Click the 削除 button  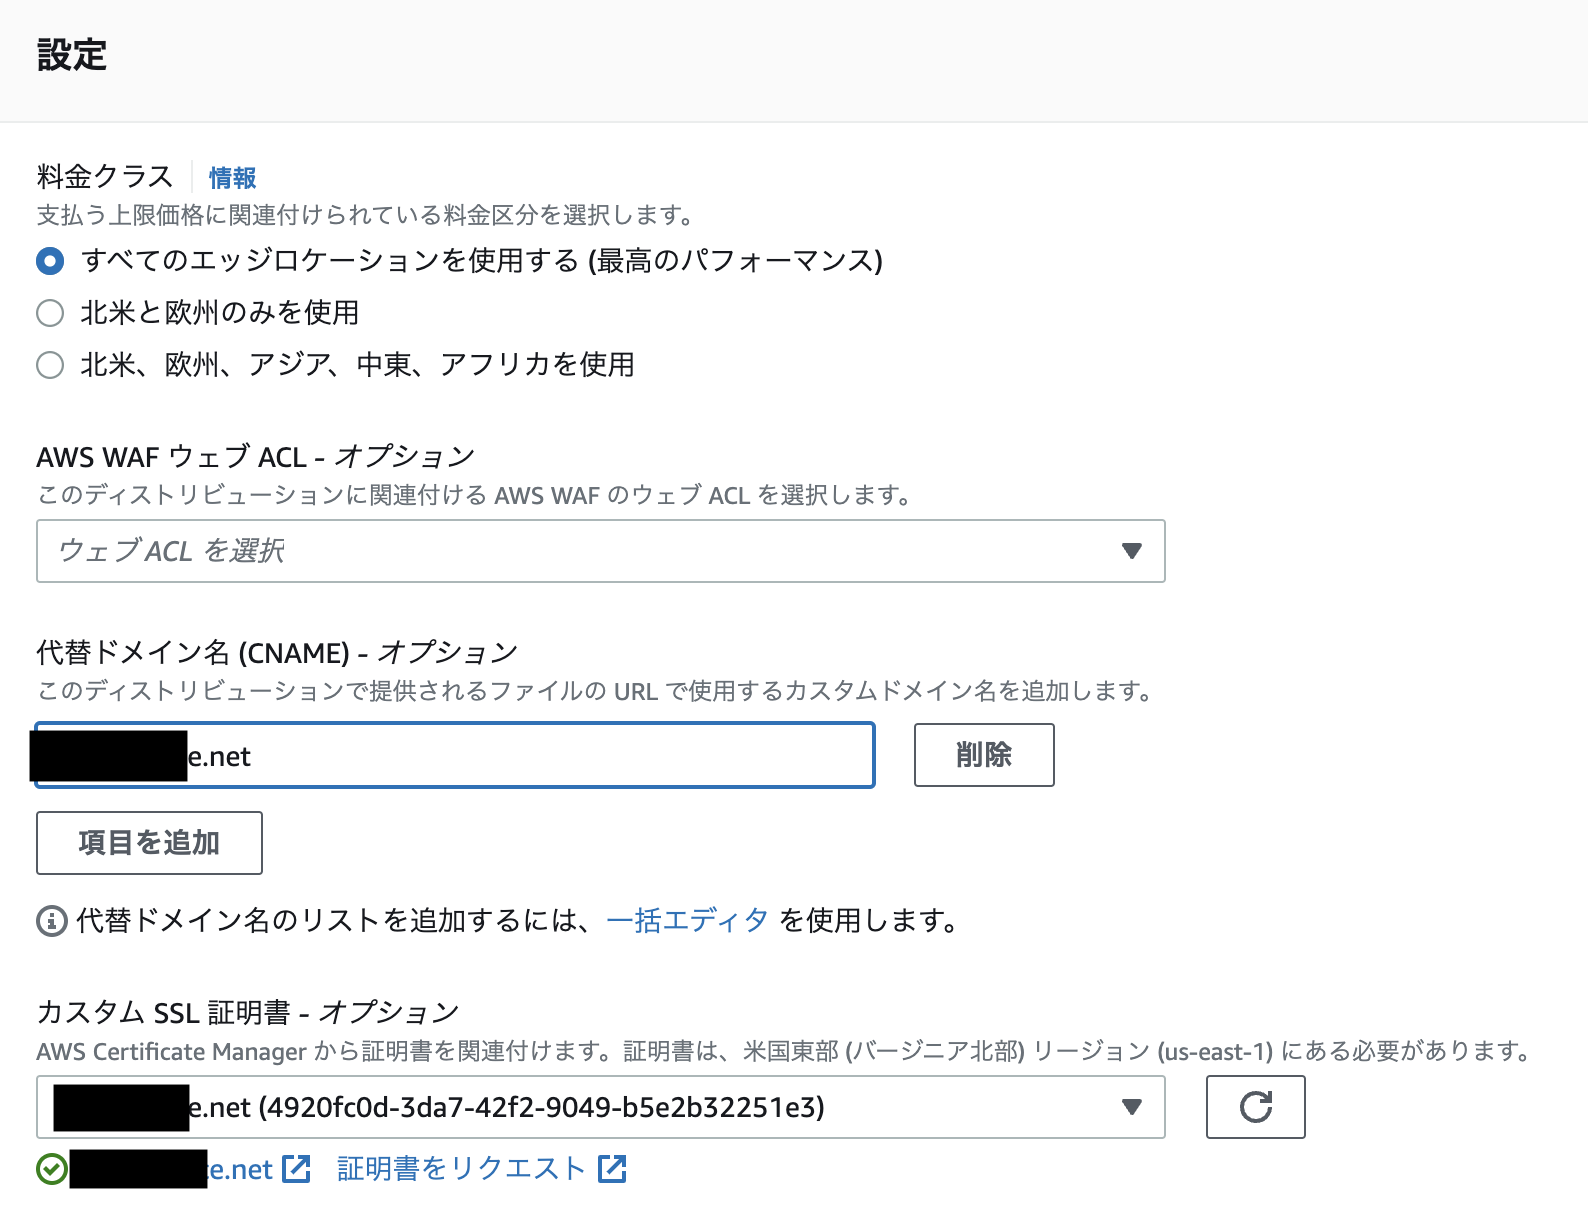click(984, 755)
